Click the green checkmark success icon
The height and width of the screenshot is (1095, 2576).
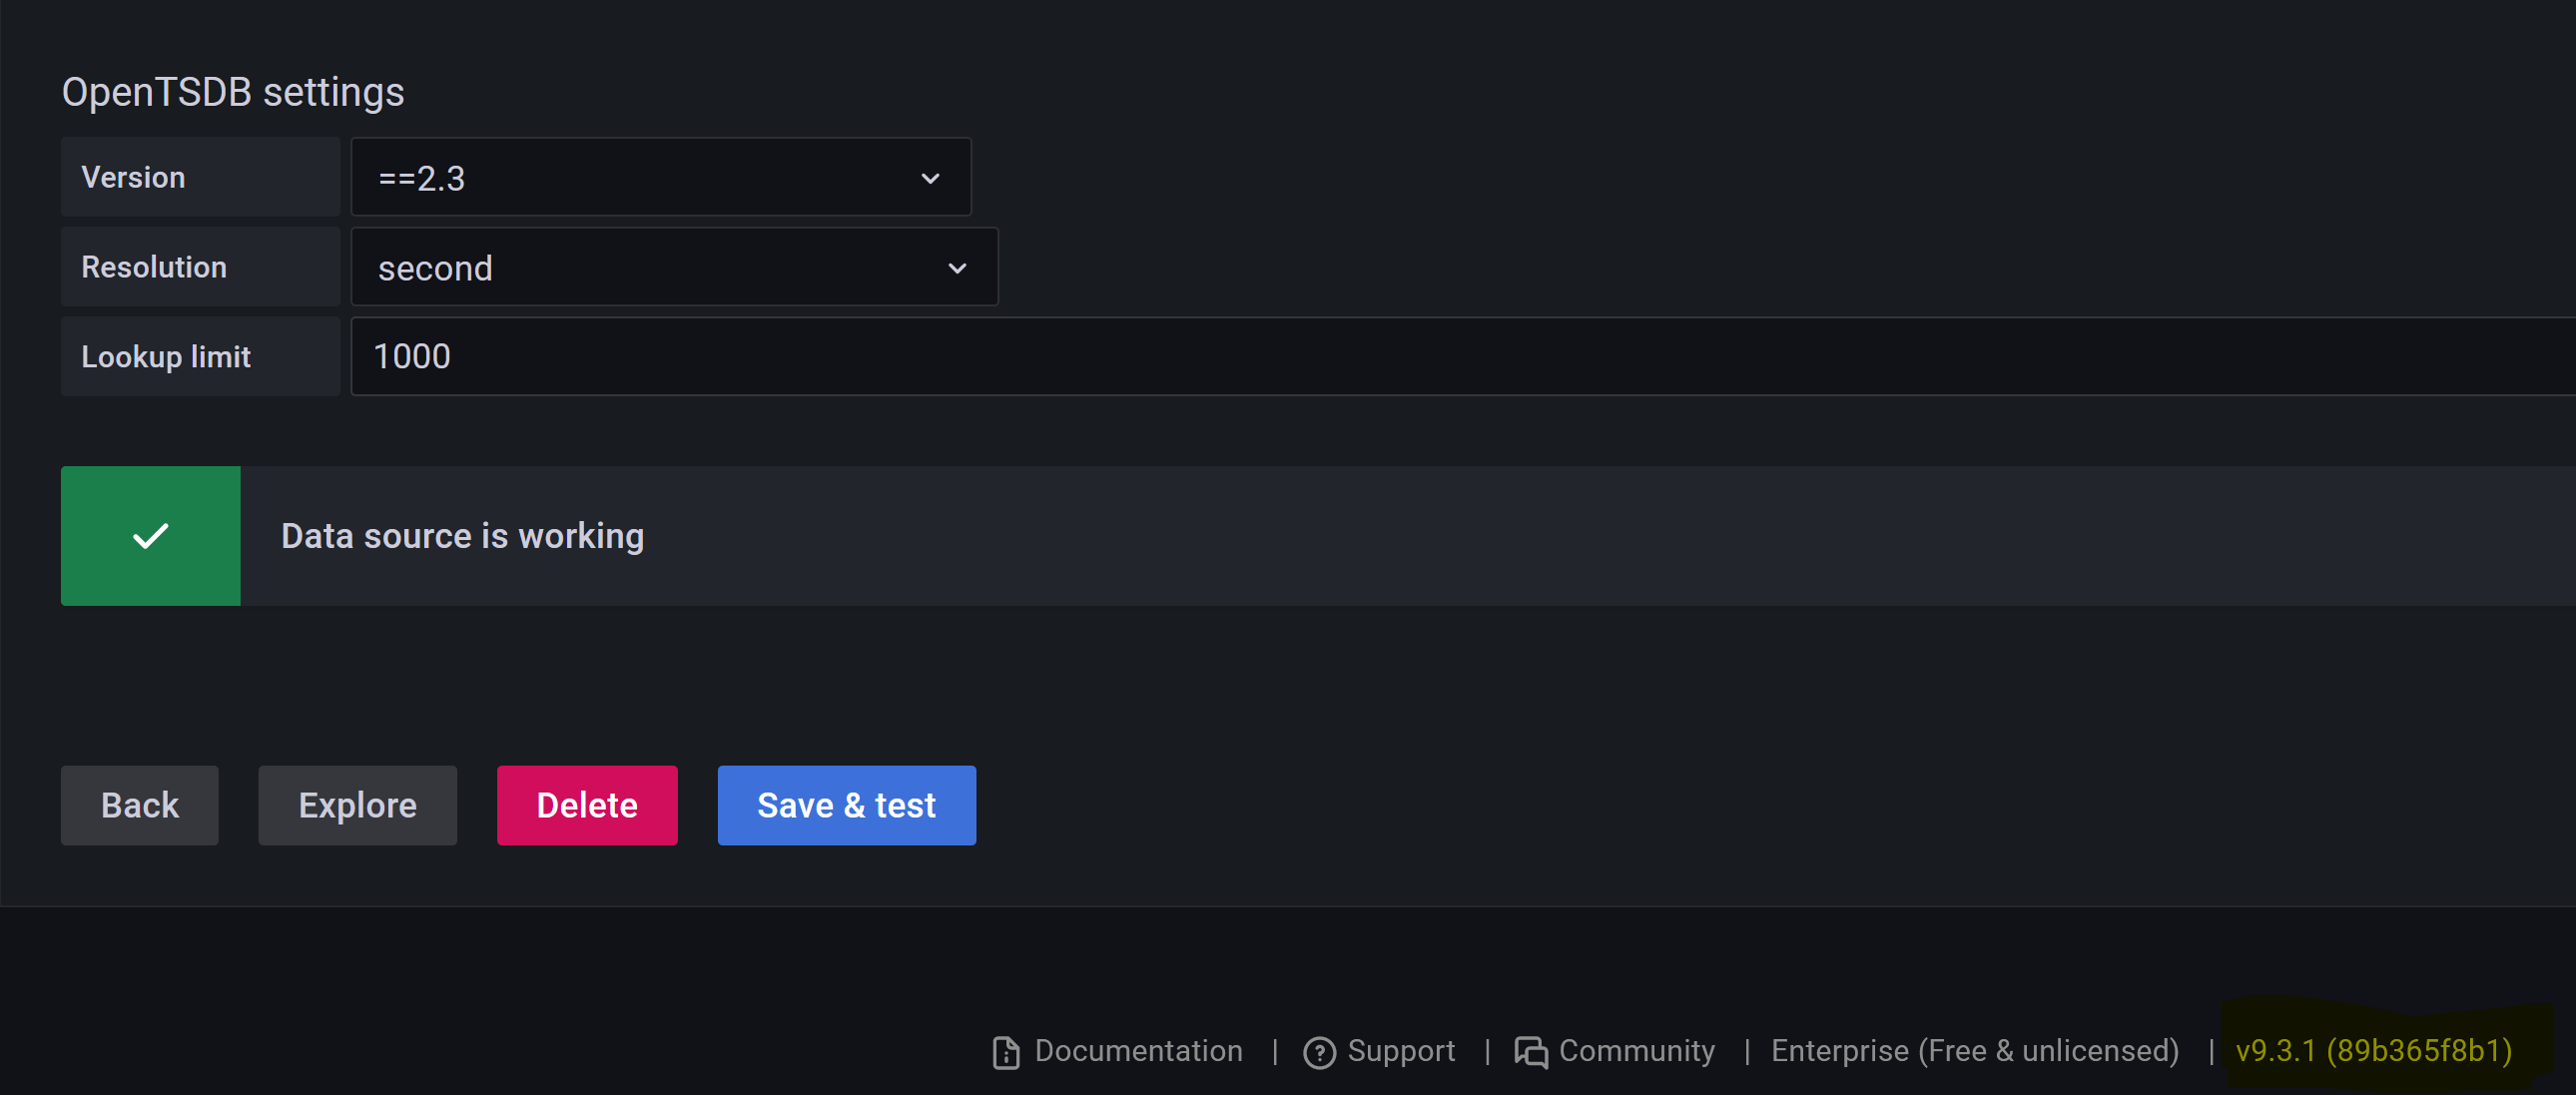coord(150,536)
